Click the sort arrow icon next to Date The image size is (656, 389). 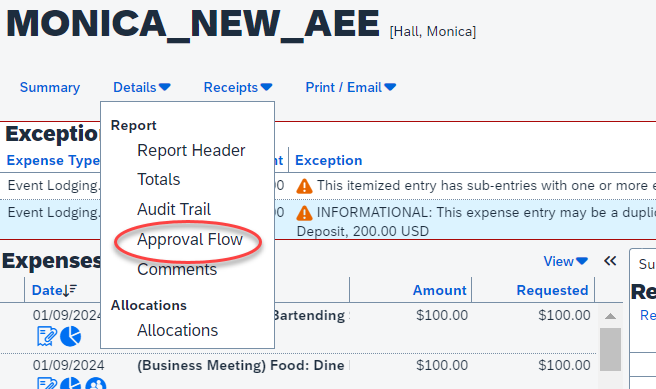coord(69,290)
